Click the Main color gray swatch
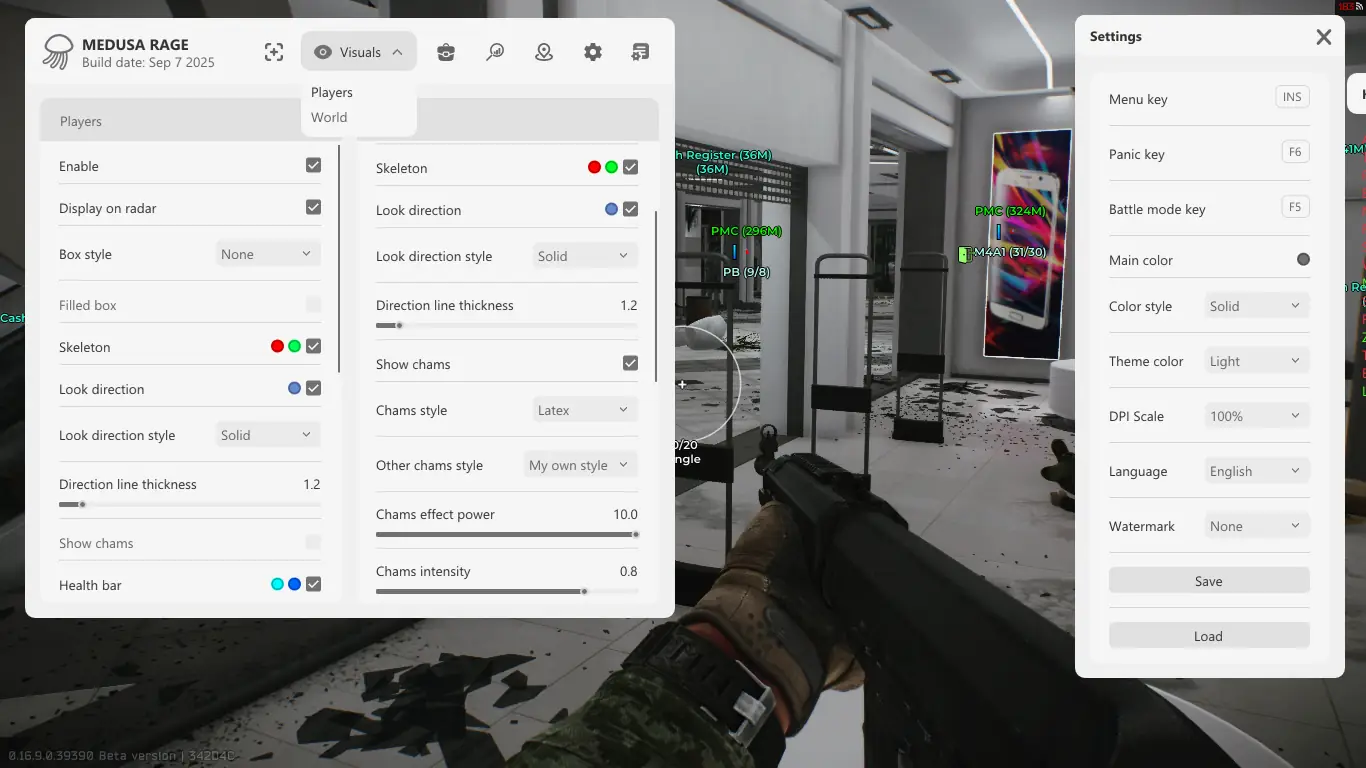Screen dimensions: 1366x768 point(1303,259)
